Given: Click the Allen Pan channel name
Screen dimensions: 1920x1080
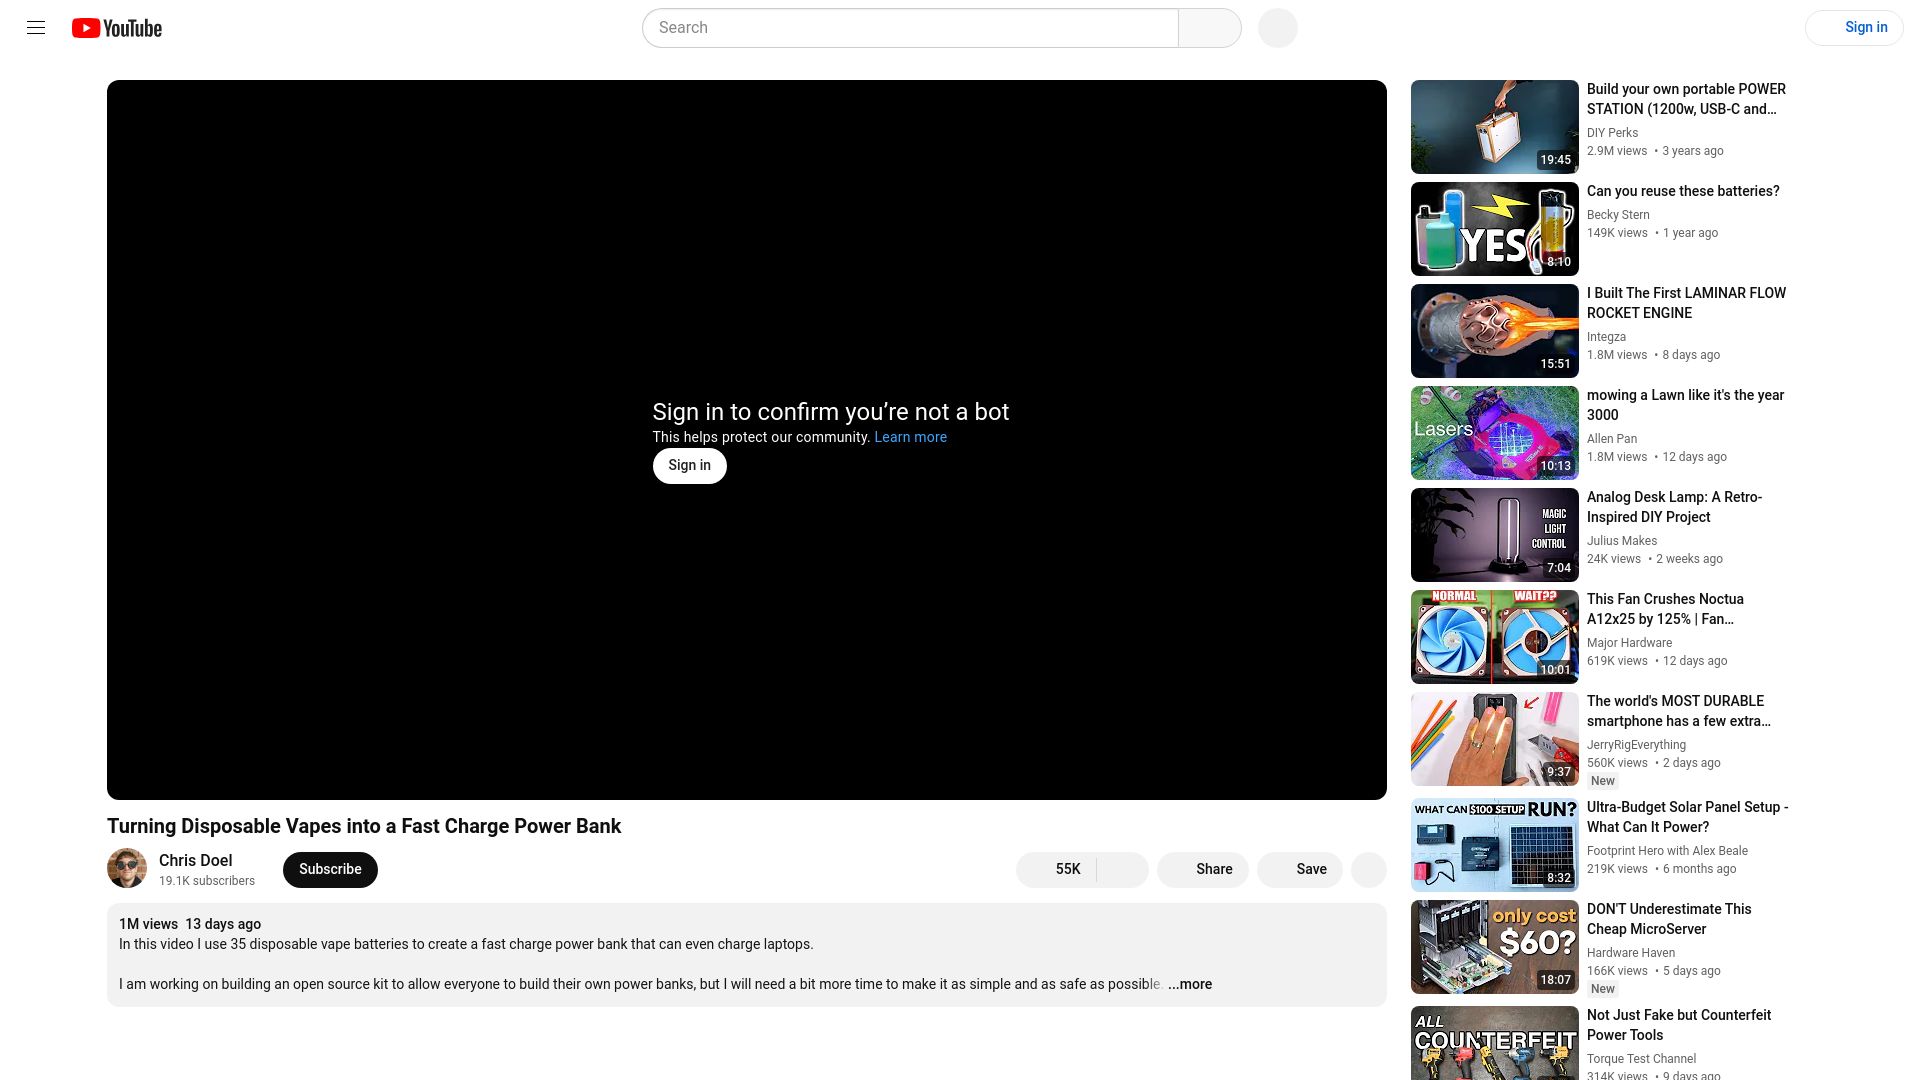Looking at the screenshot, I should 1612,439.
